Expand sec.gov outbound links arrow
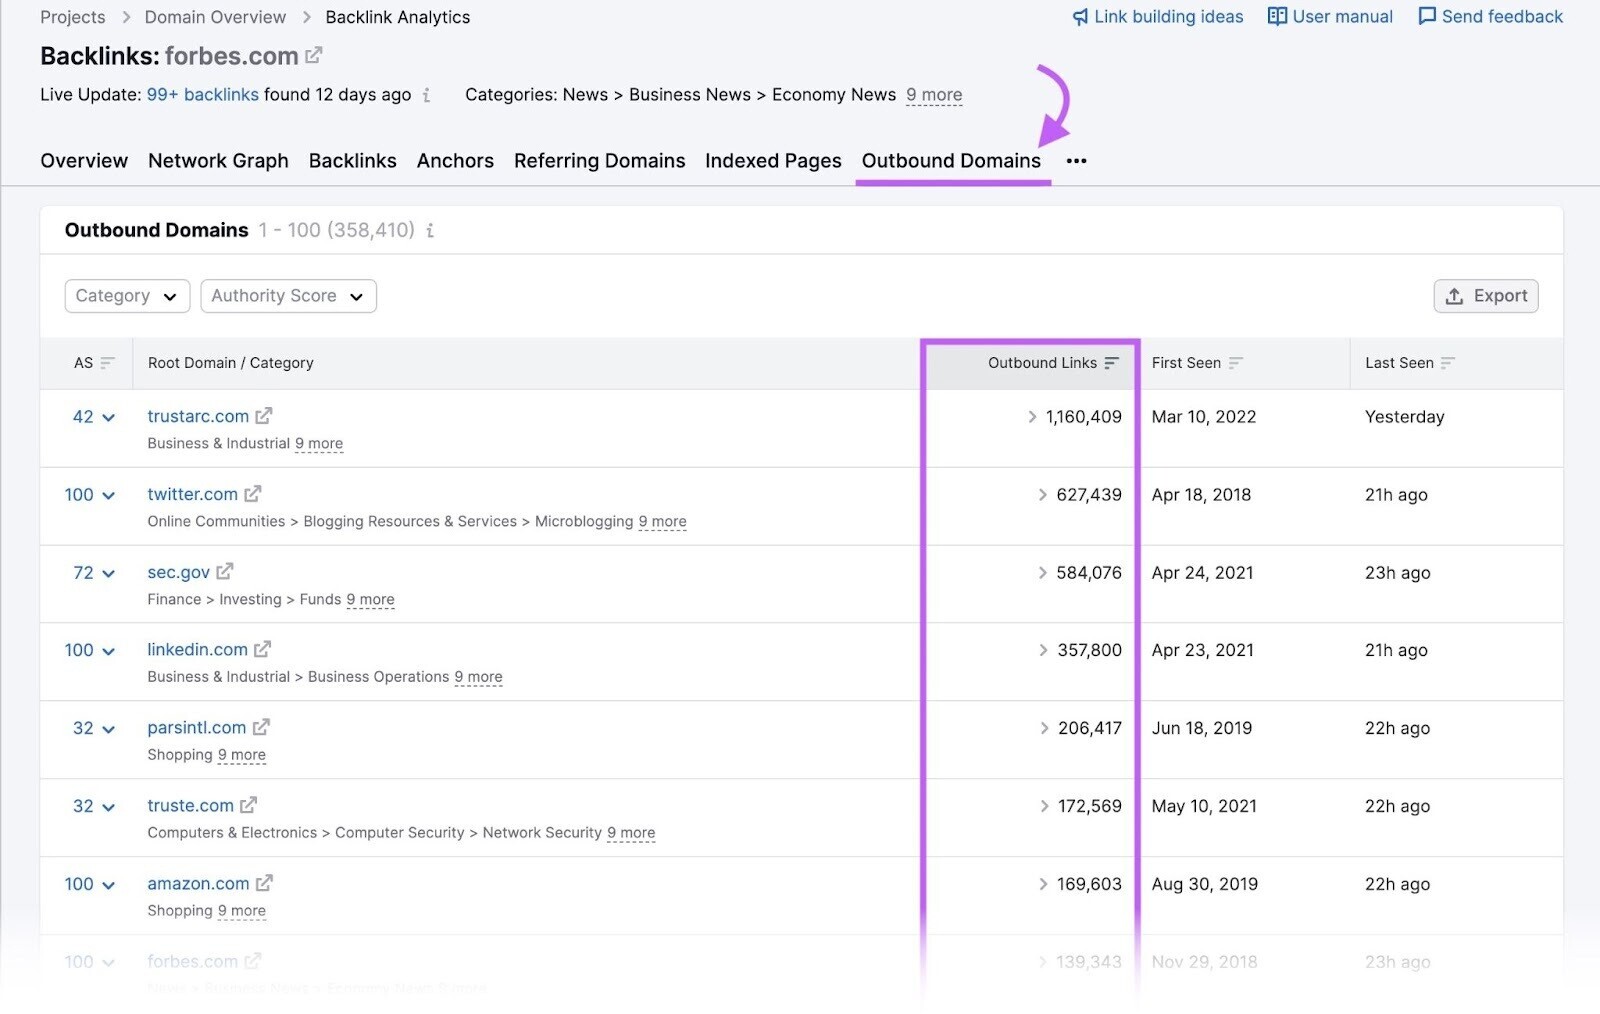The height and width of the screenshot is (1014, 1600). (x=1043, y=573)
